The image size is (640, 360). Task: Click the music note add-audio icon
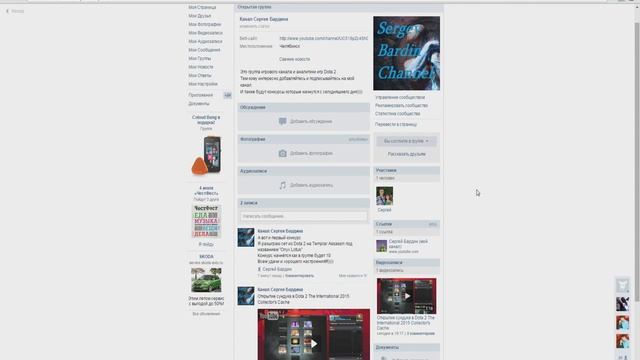282,185
